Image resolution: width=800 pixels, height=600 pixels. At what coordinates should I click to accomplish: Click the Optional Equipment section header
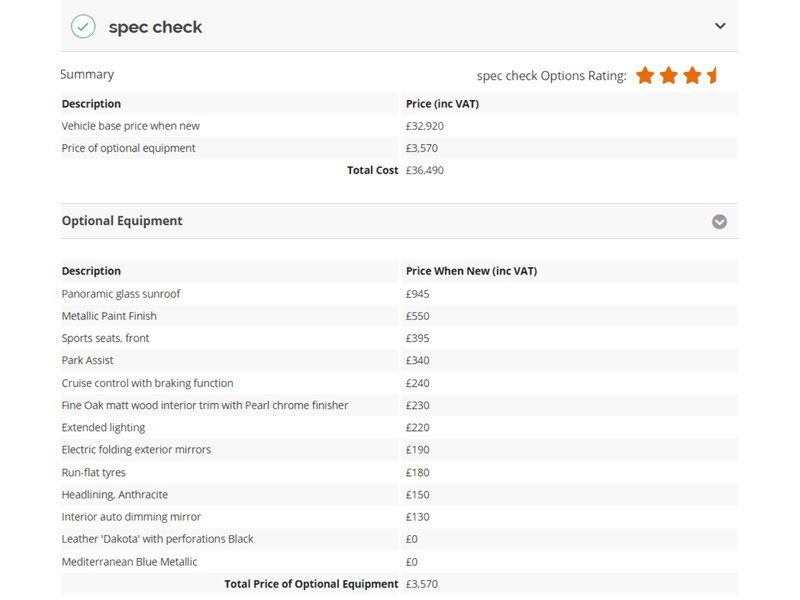tap(122, 221)
